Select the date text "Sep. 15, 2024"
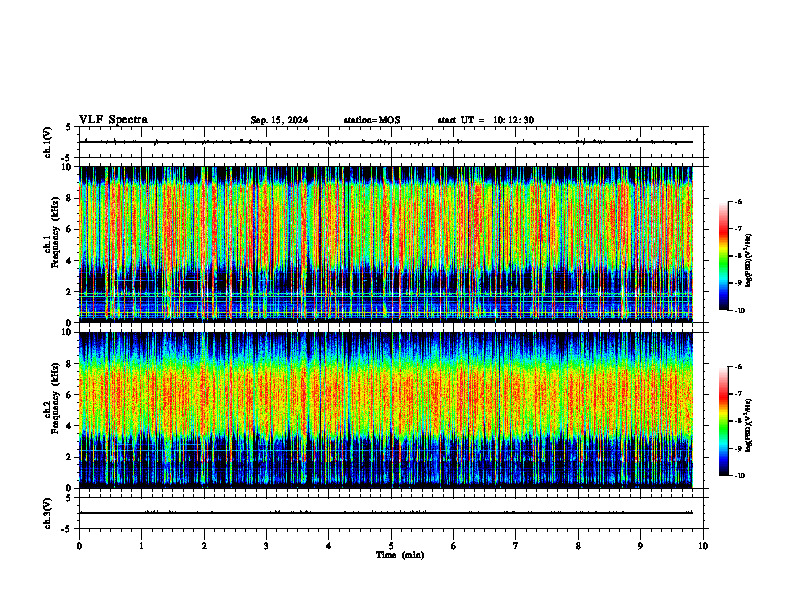 pyautogui.click(x=279, y=120)
